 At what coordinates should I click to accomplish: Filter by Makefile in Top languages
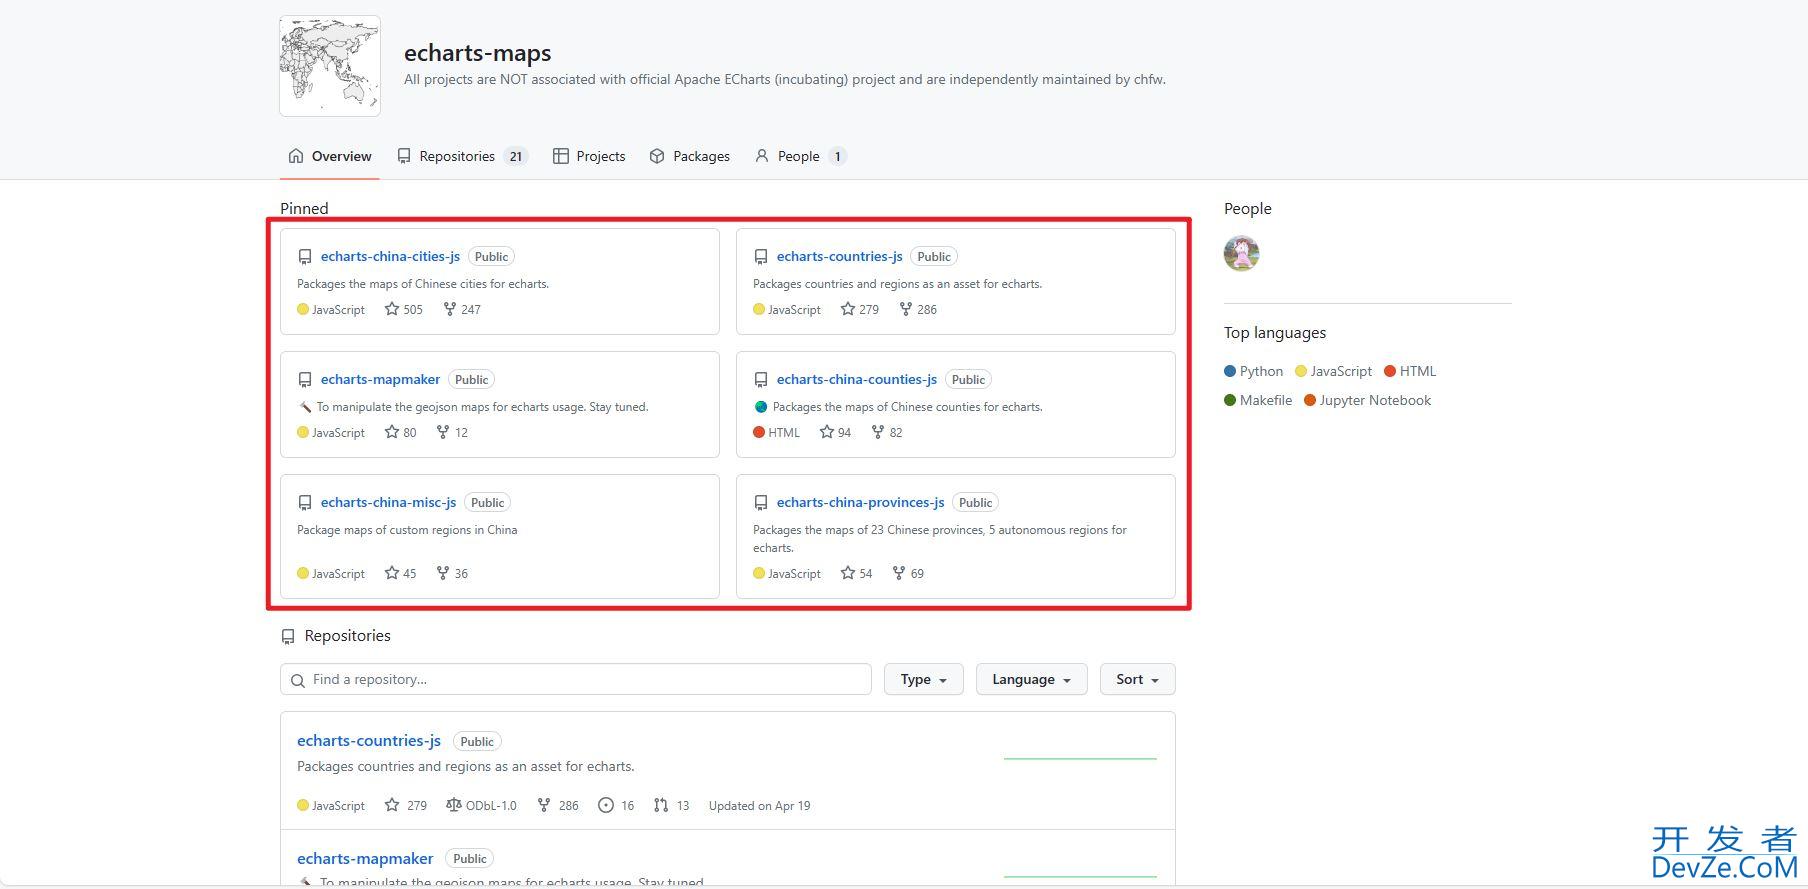1258,400
